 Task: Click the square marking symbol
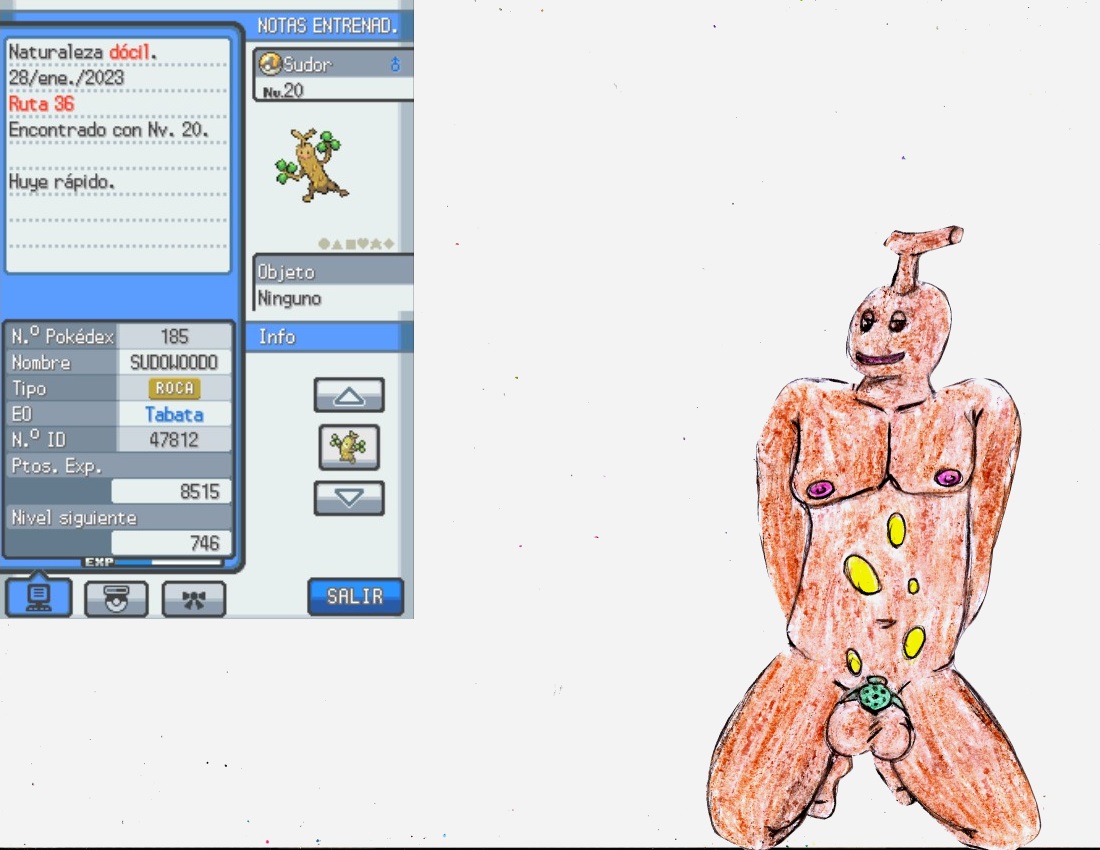point(349,244)
